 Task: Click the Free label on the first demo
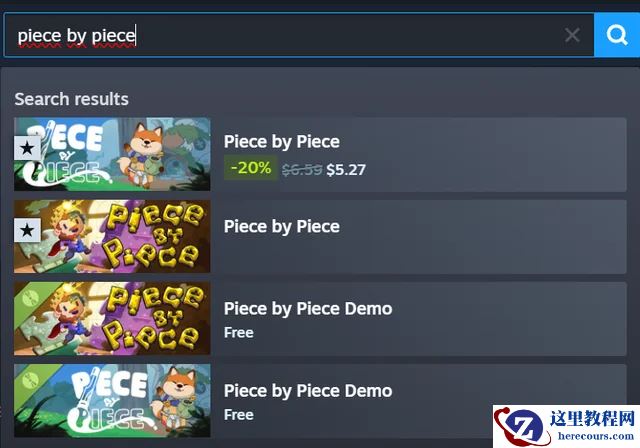[239, 333]
